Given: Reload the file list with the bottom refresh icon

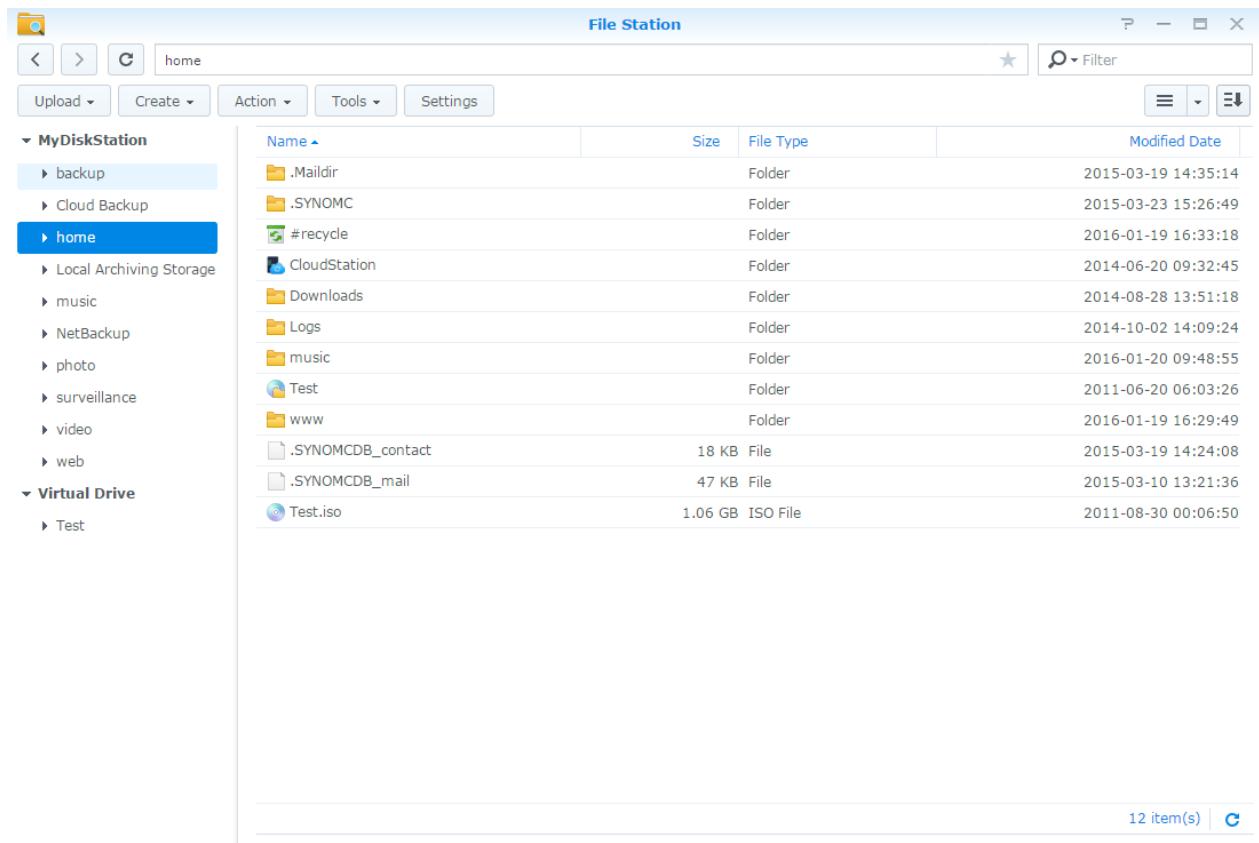Looking at the screenshot, I should [x=1232, y=819].
